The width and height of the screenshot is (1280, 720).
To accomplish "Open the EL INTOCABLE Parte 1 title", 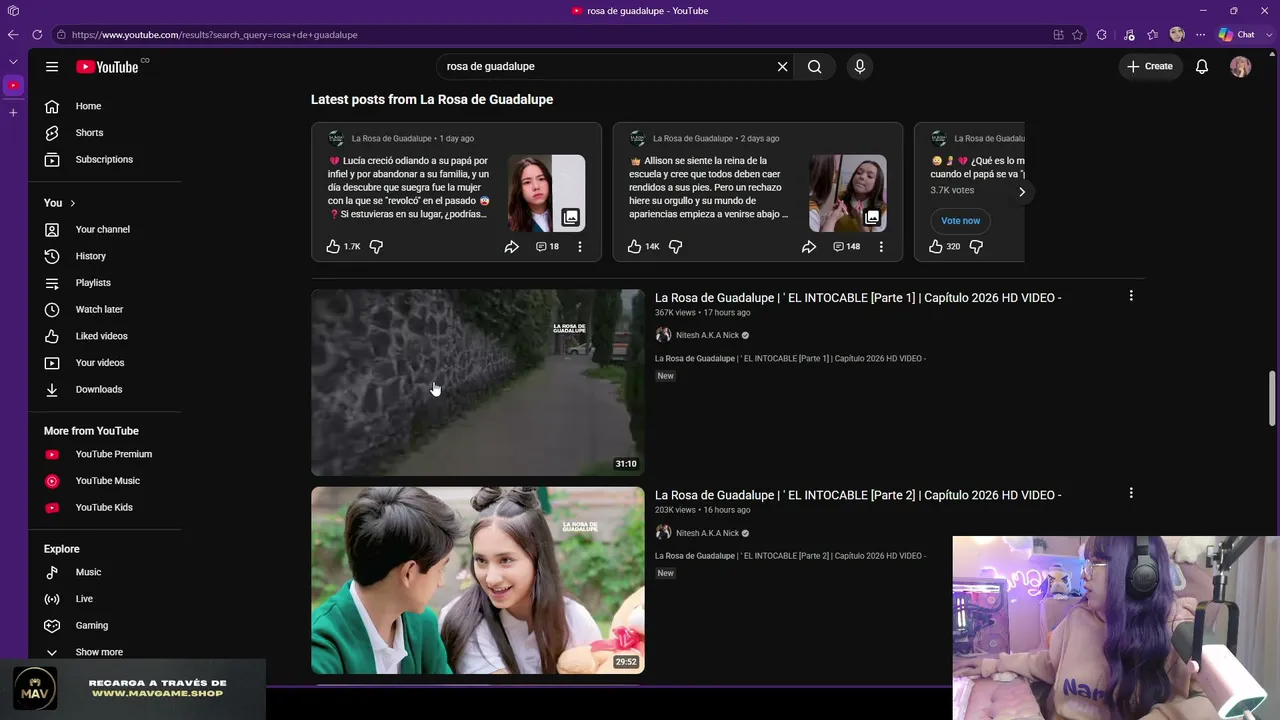I will coord(858,298).
